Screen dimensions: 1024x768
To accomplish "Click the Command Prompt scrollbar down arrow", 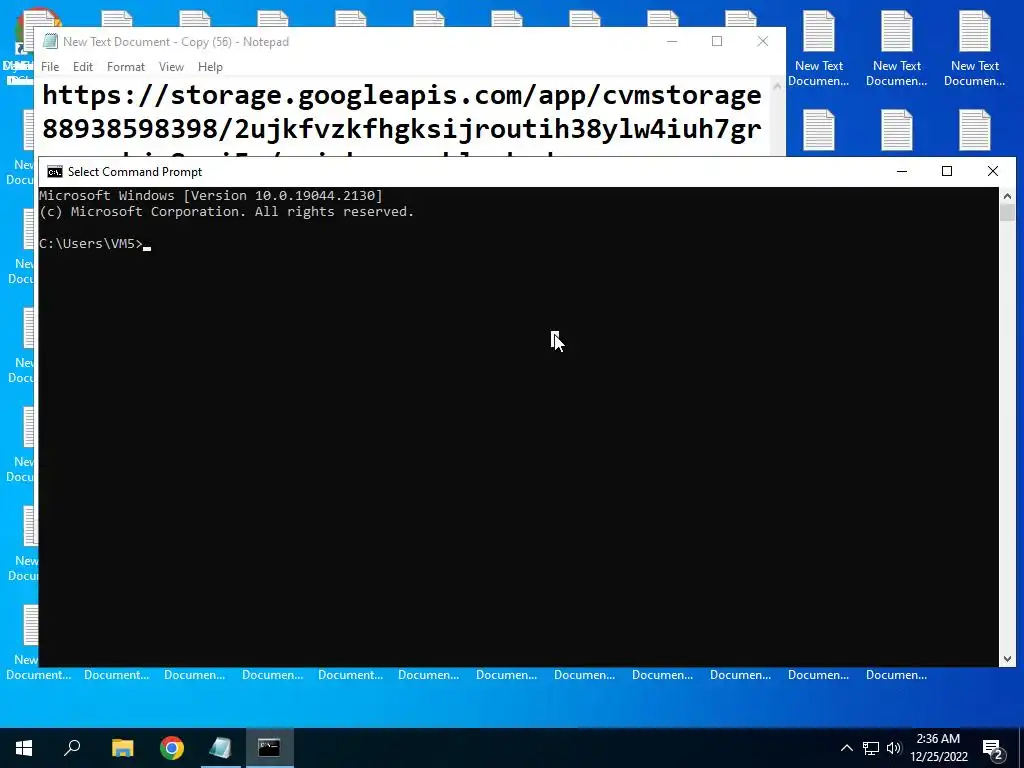I will pos(1007,659).
